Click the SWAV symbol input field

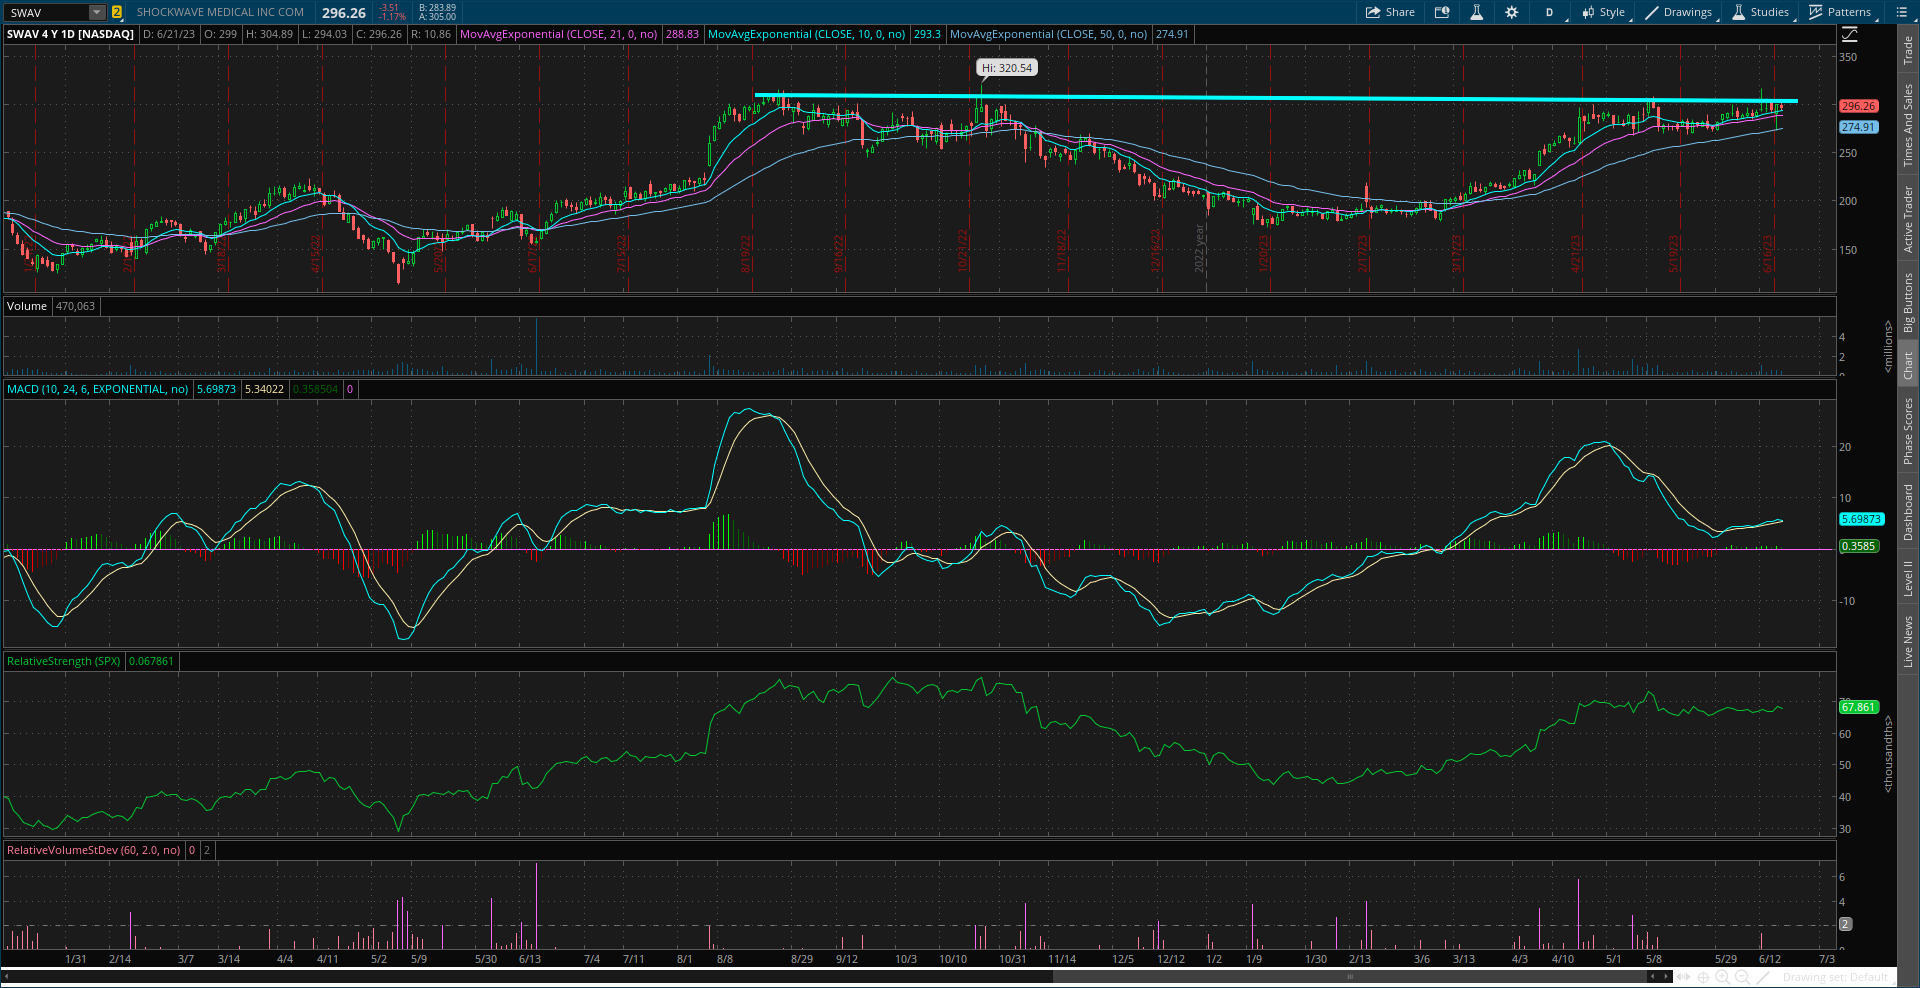click(48, 12)
